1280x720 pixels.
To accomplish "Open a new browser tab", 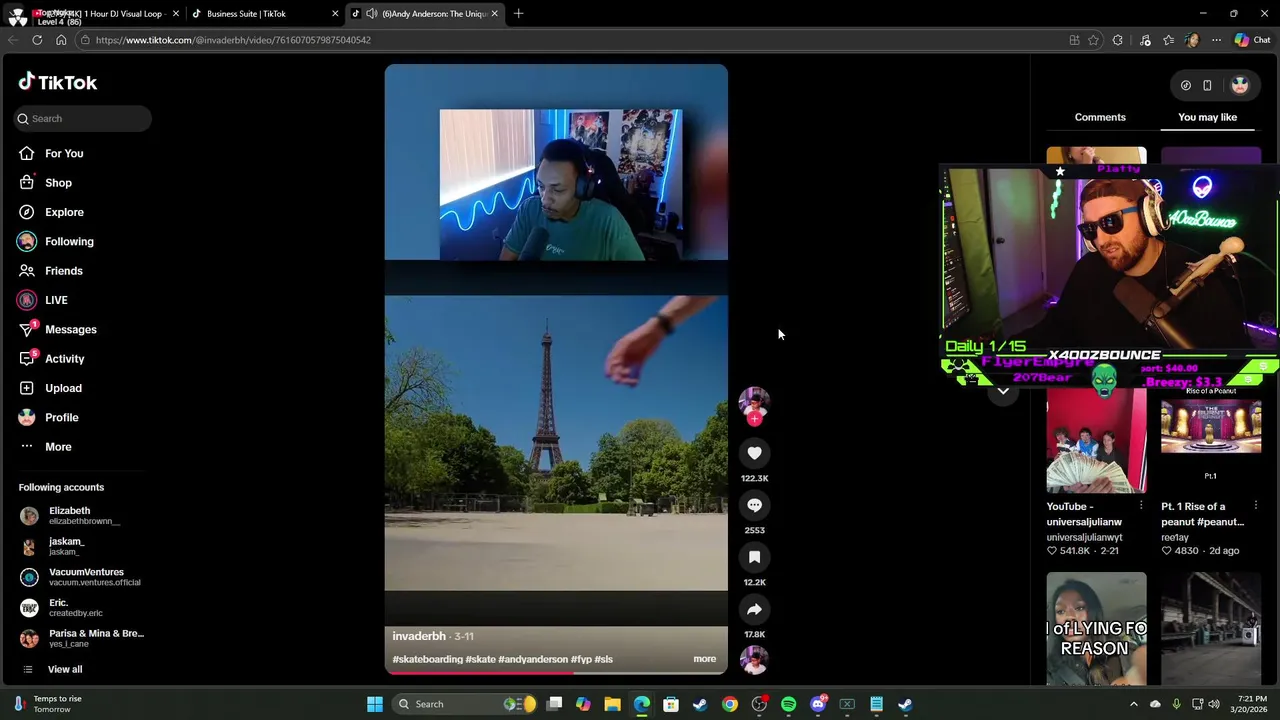I will [518, 14].
